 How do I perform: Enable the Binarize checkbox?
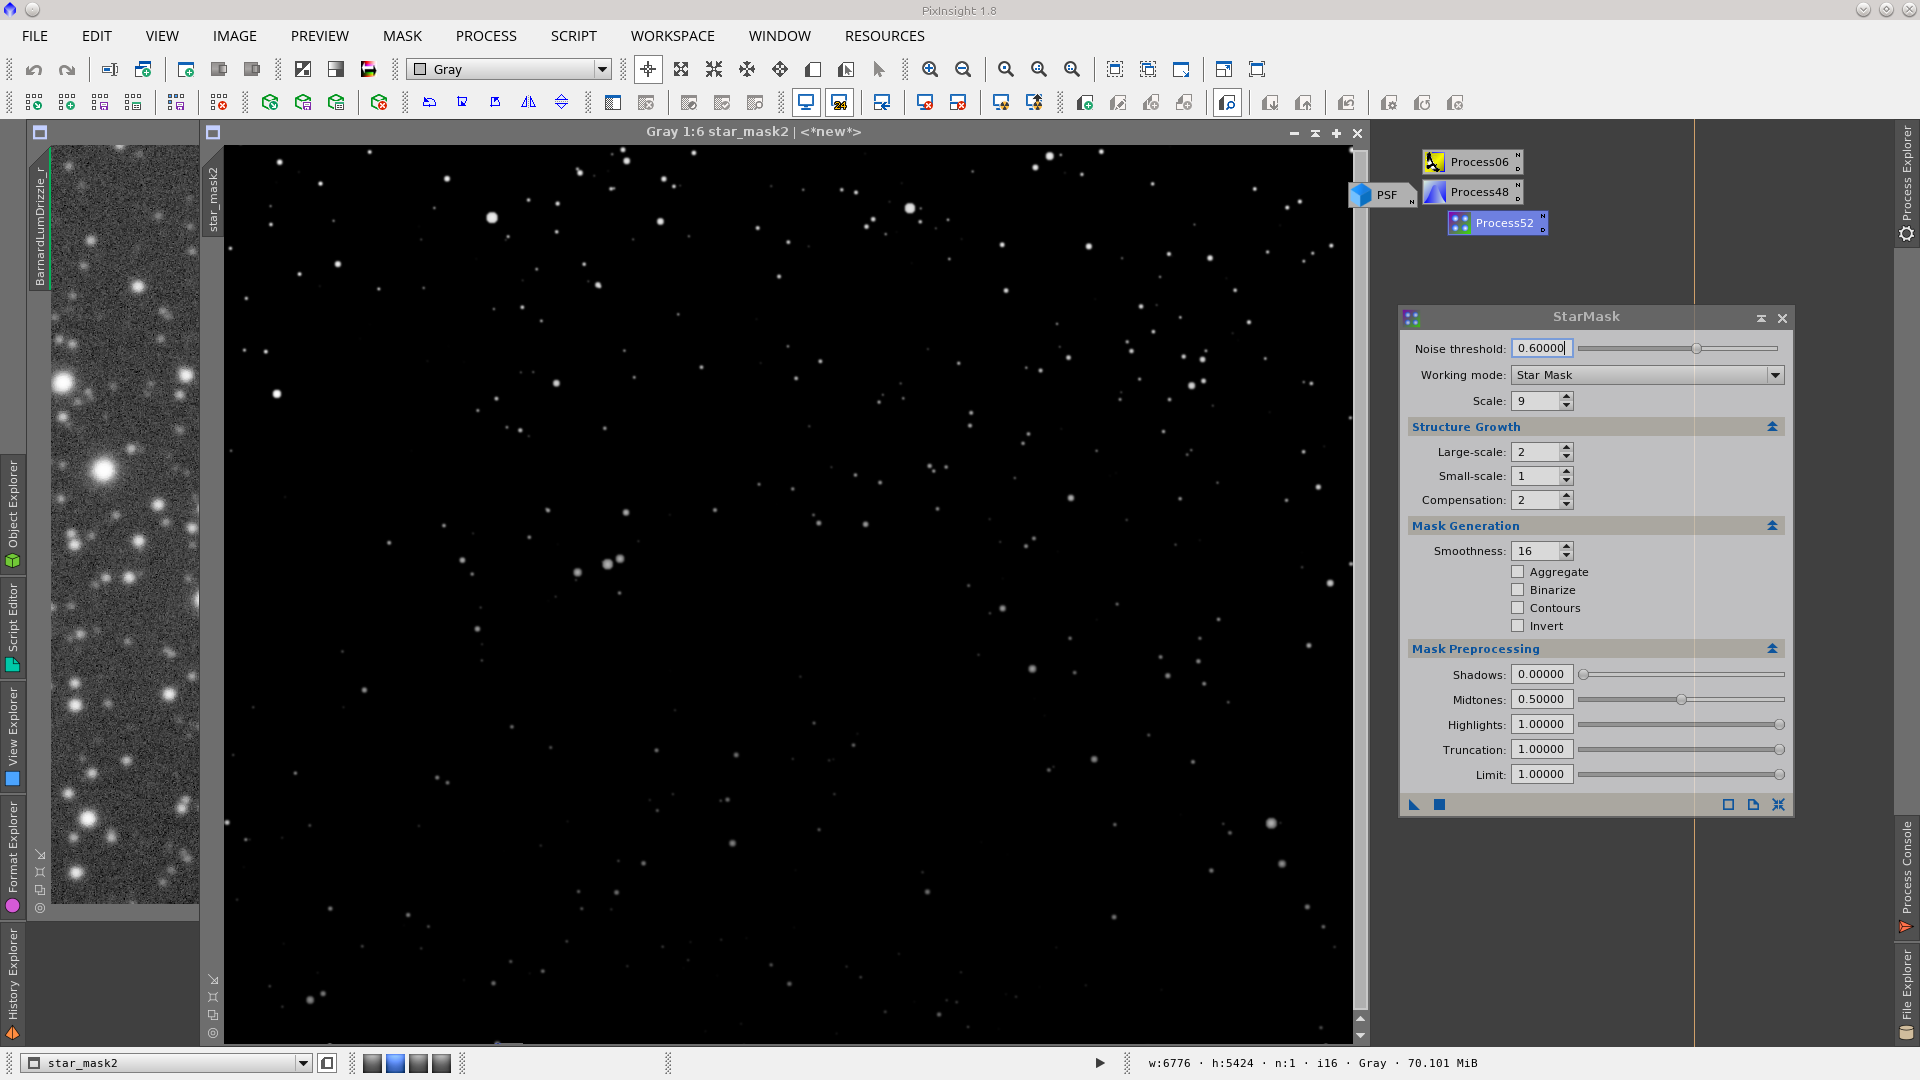pyautogui.click(x=1518, y=590)
